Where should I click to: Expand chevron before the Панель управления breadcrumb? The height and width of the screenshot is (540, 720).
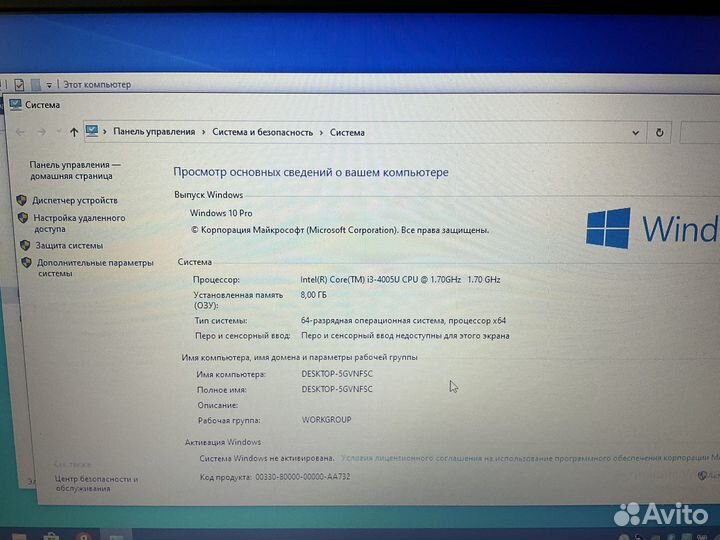[x=105, y=132]
